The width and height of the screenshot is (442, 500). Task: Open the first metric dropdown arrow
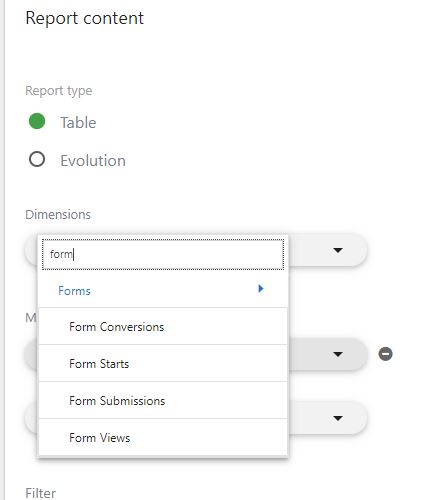click(338, 354)
